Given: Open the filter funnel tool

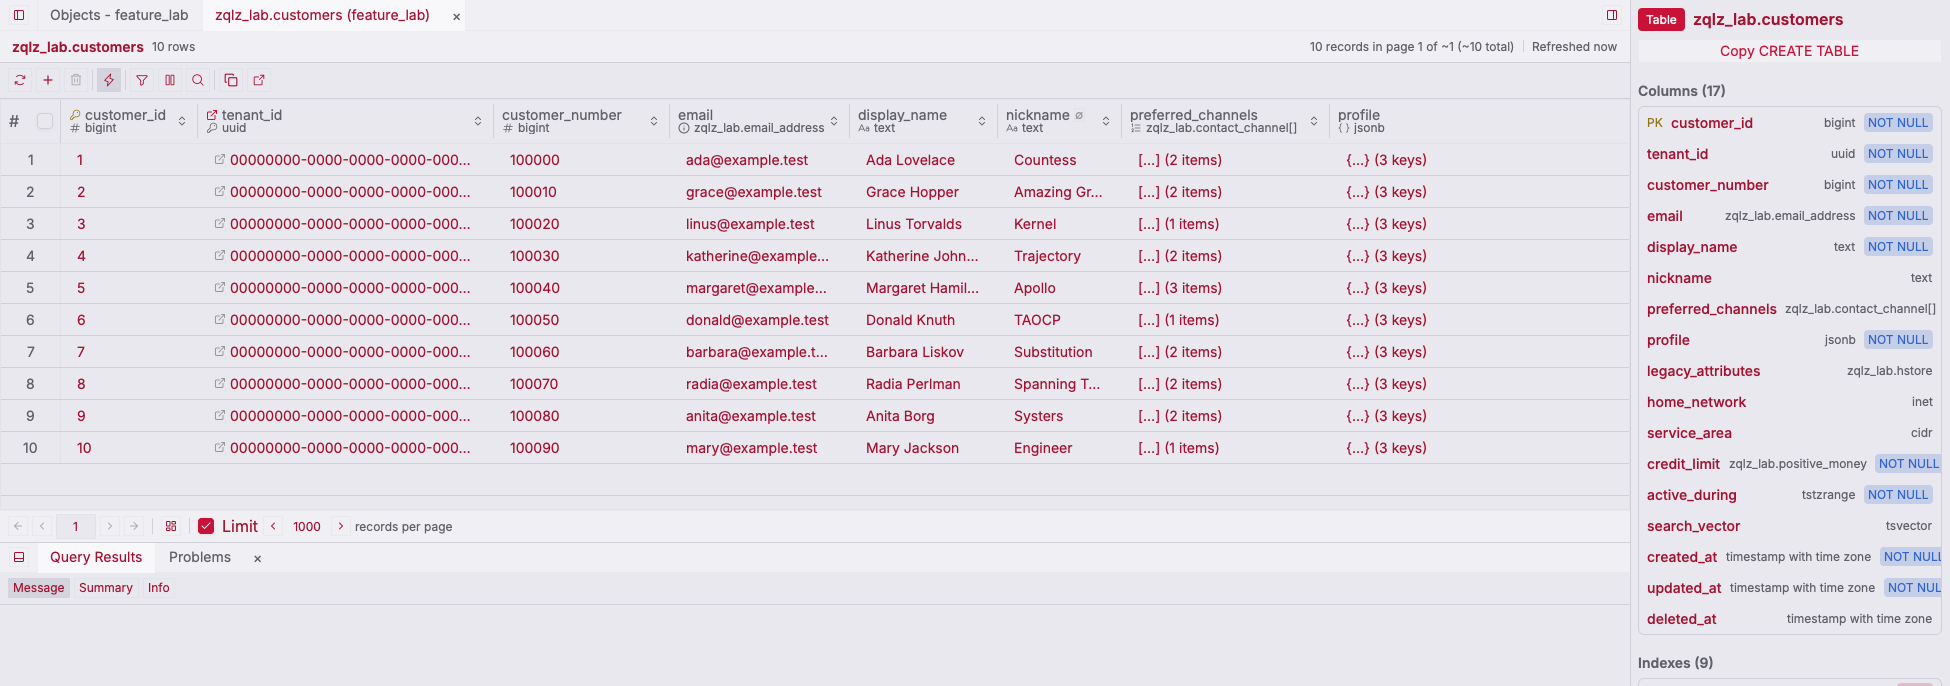Looking at the screenshot, I should (142, 80).
